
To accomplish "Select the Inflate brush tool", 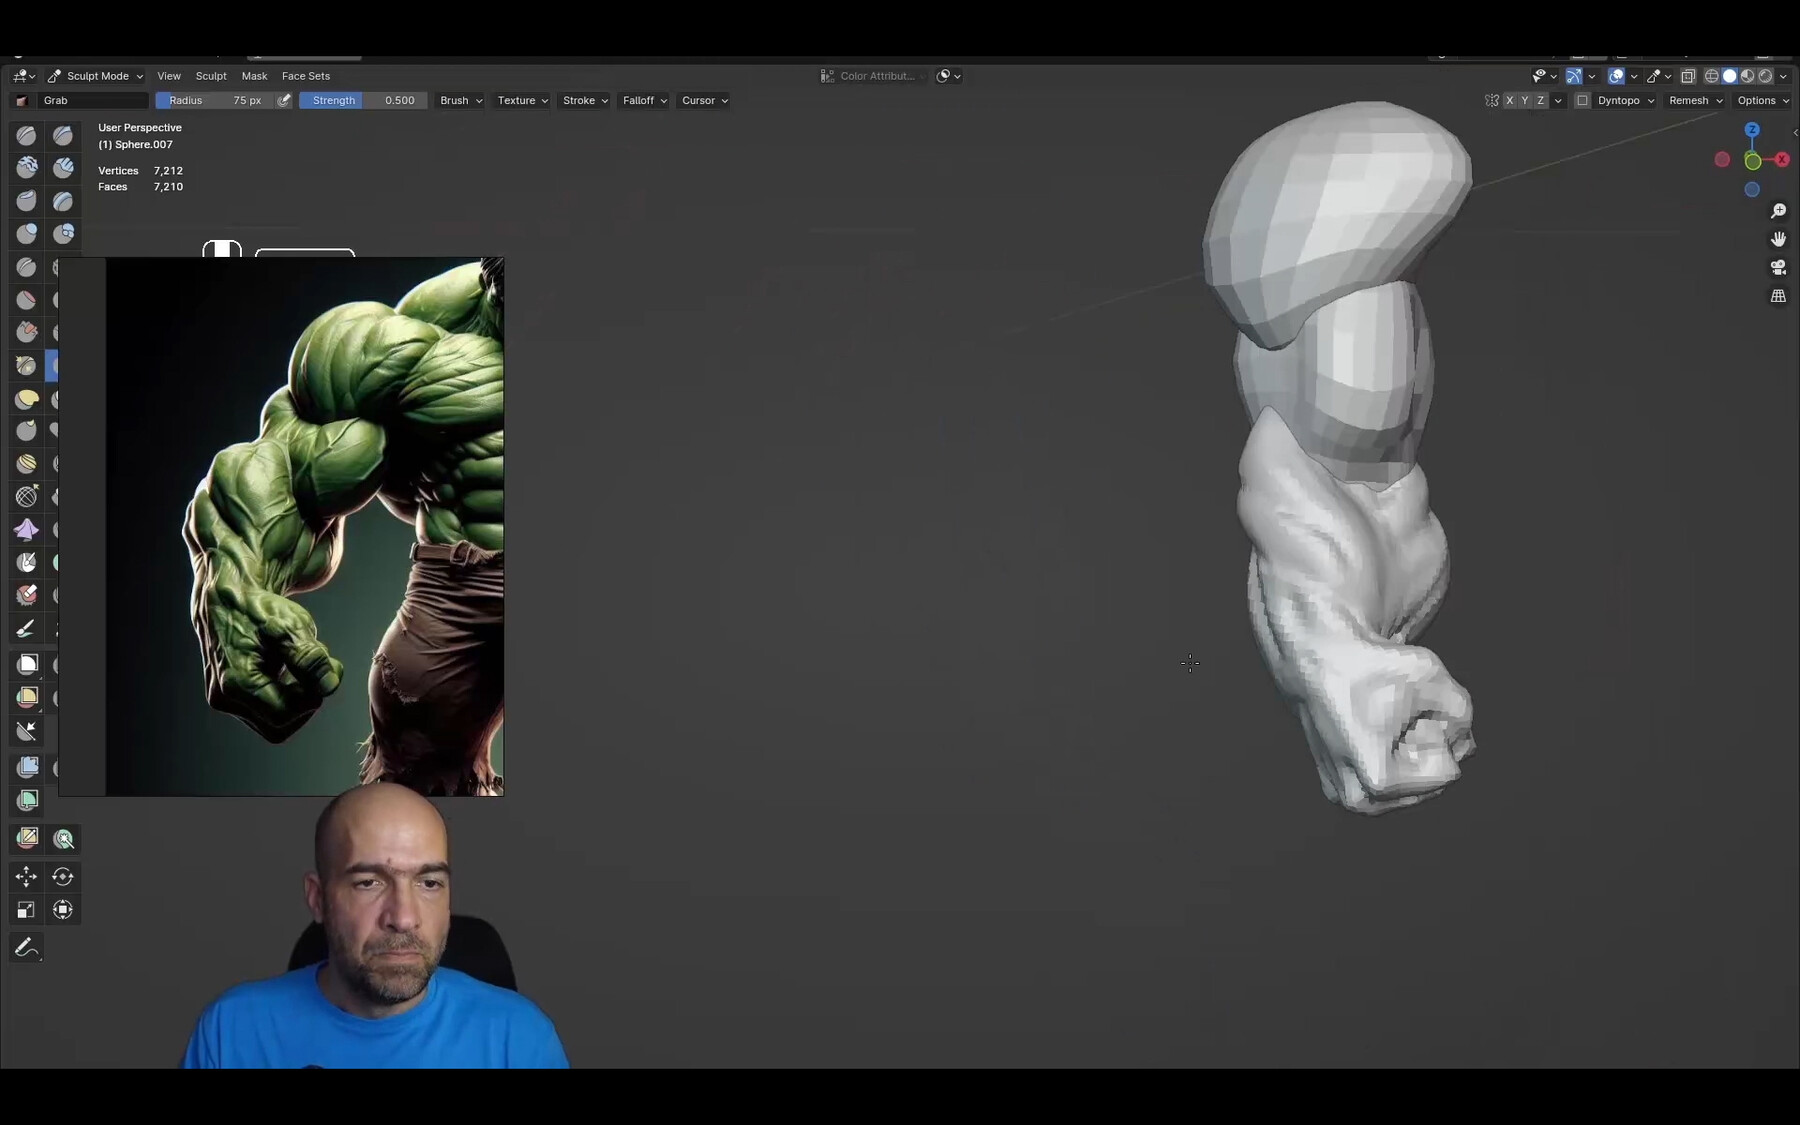I will click(x=27, y=234).
